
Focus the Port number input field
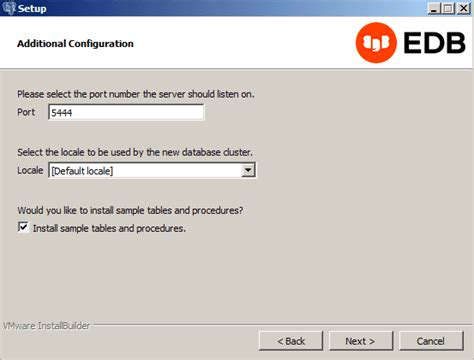coord(126,112)
